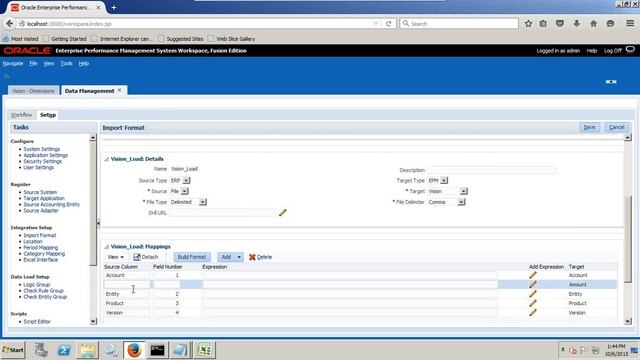Open the Location task link
Viewport: 640px width, 360px height.
33,242
